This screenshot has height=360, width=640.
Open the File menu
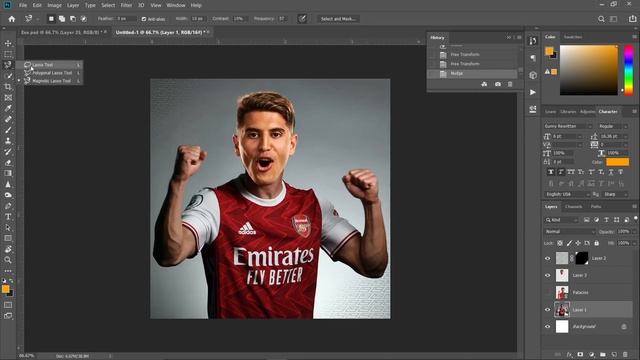tap(23, 5)
